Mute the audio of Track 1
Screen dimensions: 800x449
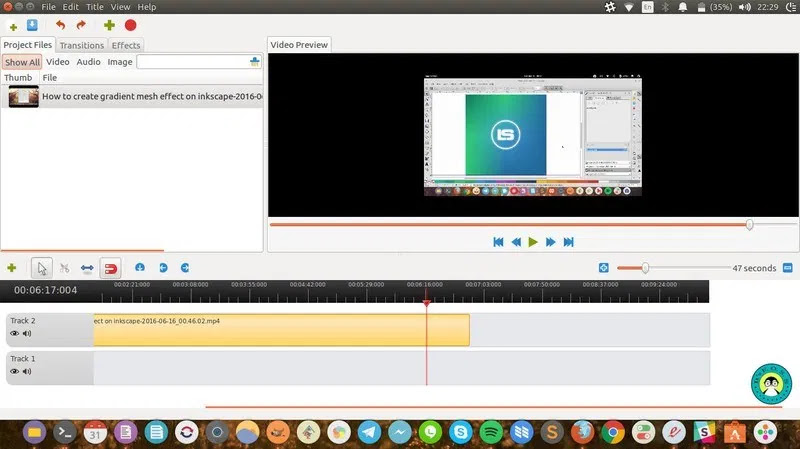(x=27, y=371)
